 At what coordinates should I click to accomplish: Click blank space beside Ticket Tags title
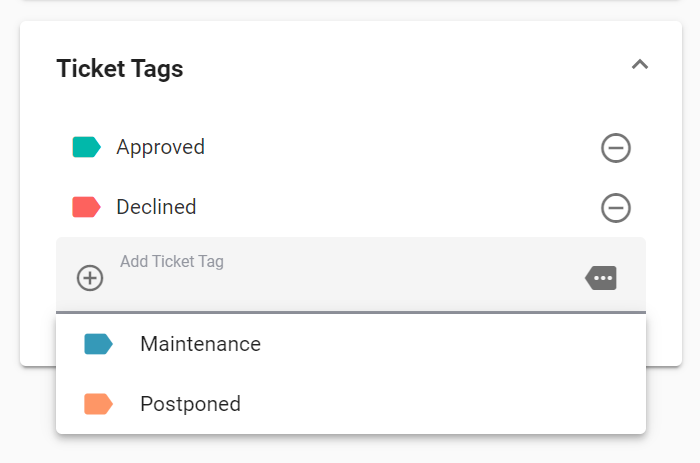(x=402, y=69)
